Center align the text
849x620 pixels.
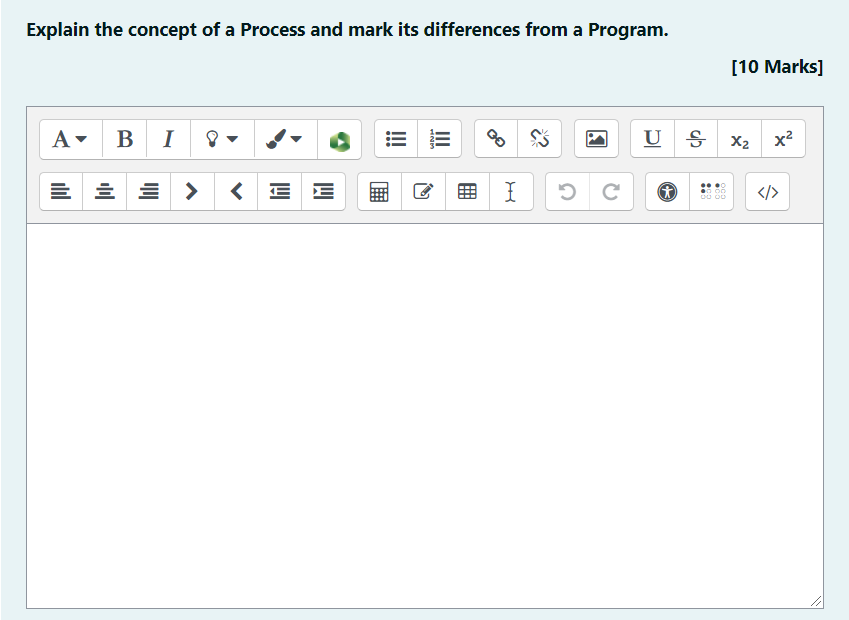(105, 192)
